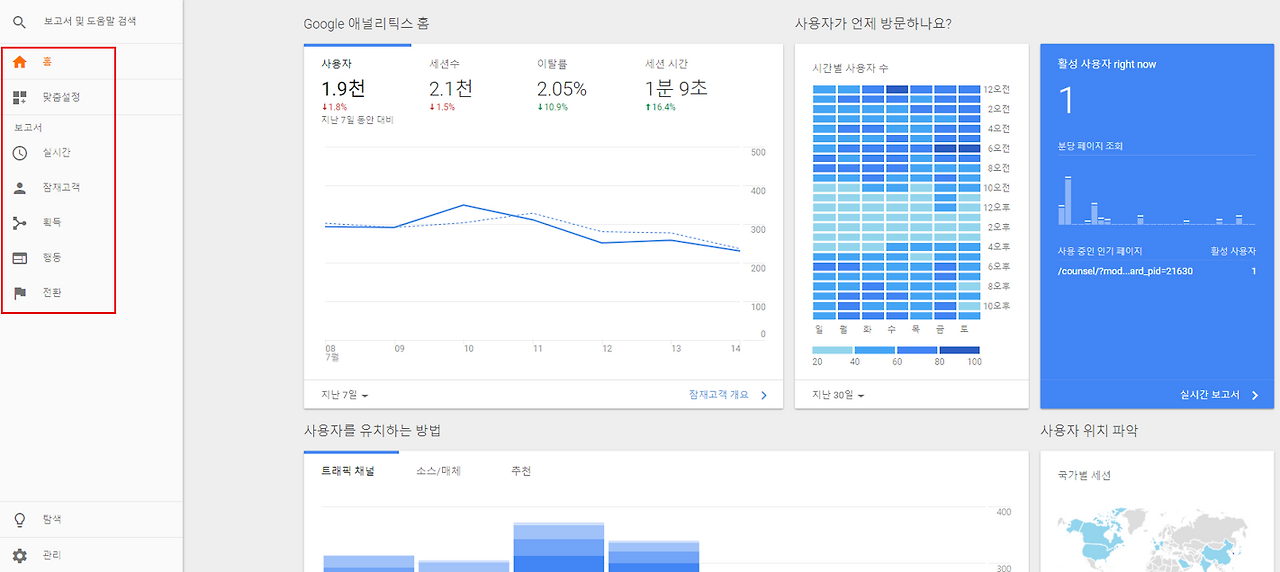Switch to the 트래픽 채널 tab
Screen dimensions: 1280x572
348,470
